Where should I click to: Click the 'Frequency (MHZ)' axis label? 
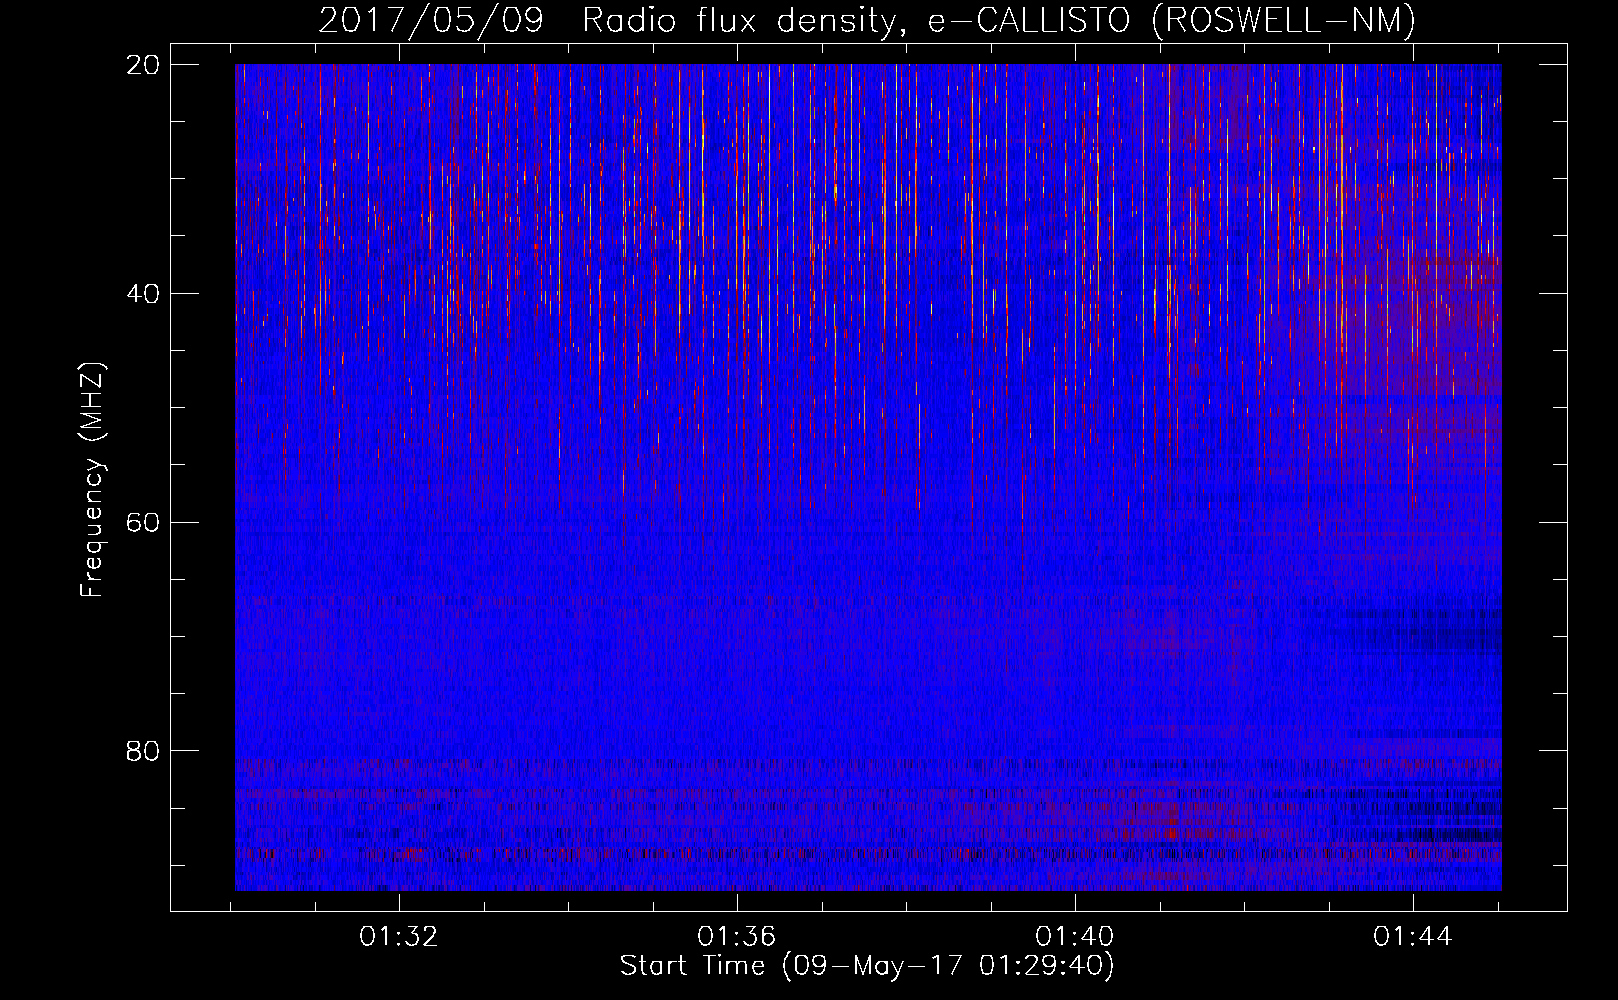(x=92, y=480)
